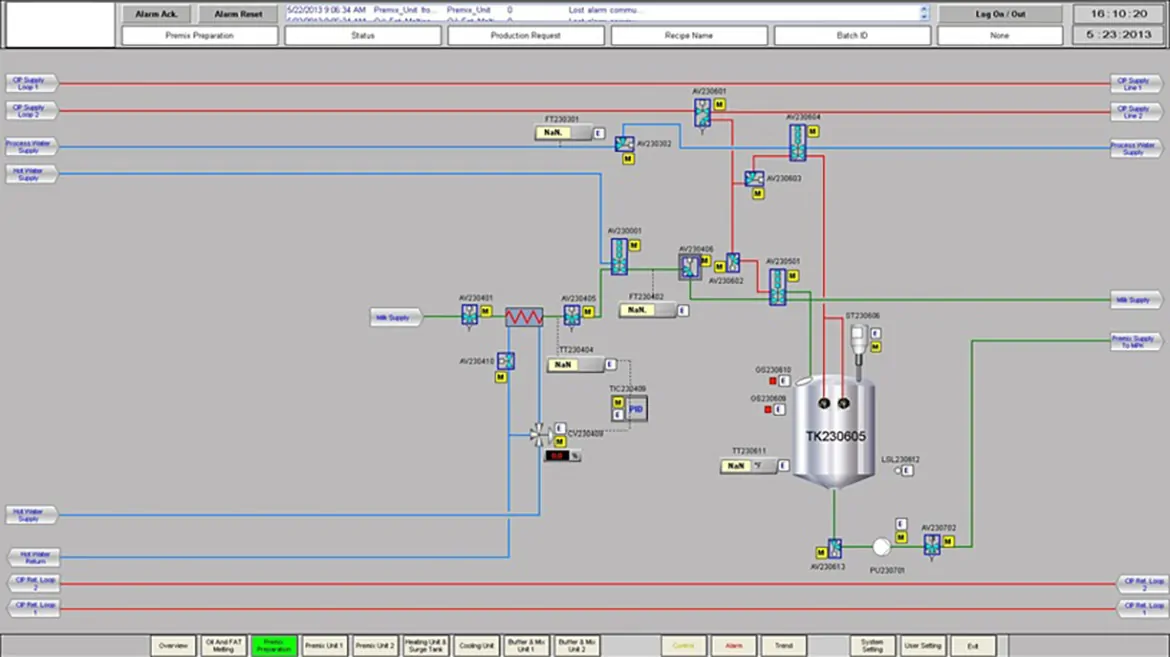This screenshot has height=657, width=1170.
Task: Click valve AV230405 icon
Action: [572, 317]
